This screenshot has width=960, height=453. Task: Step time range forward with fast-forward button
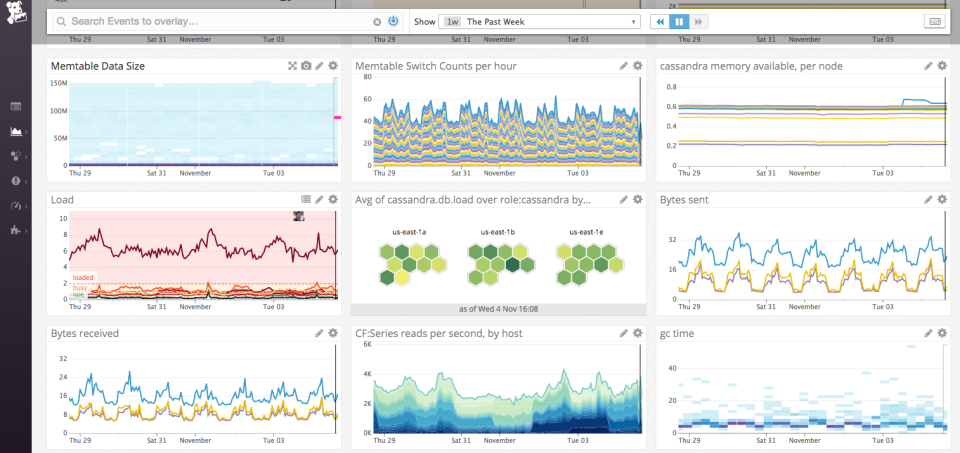(699, 21)
